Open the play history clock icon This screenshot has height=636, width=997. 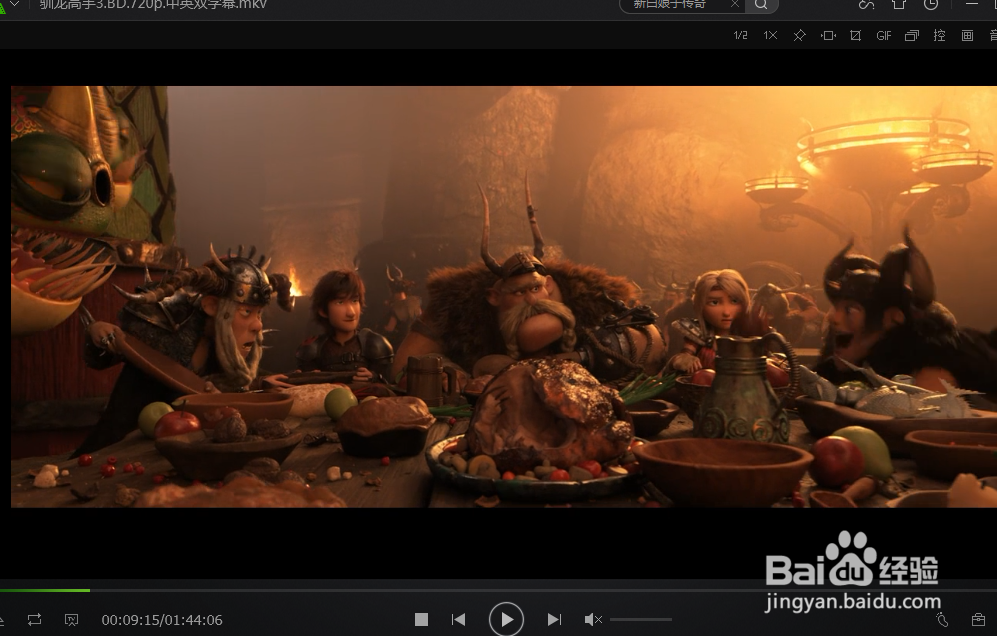click(931, 4)
